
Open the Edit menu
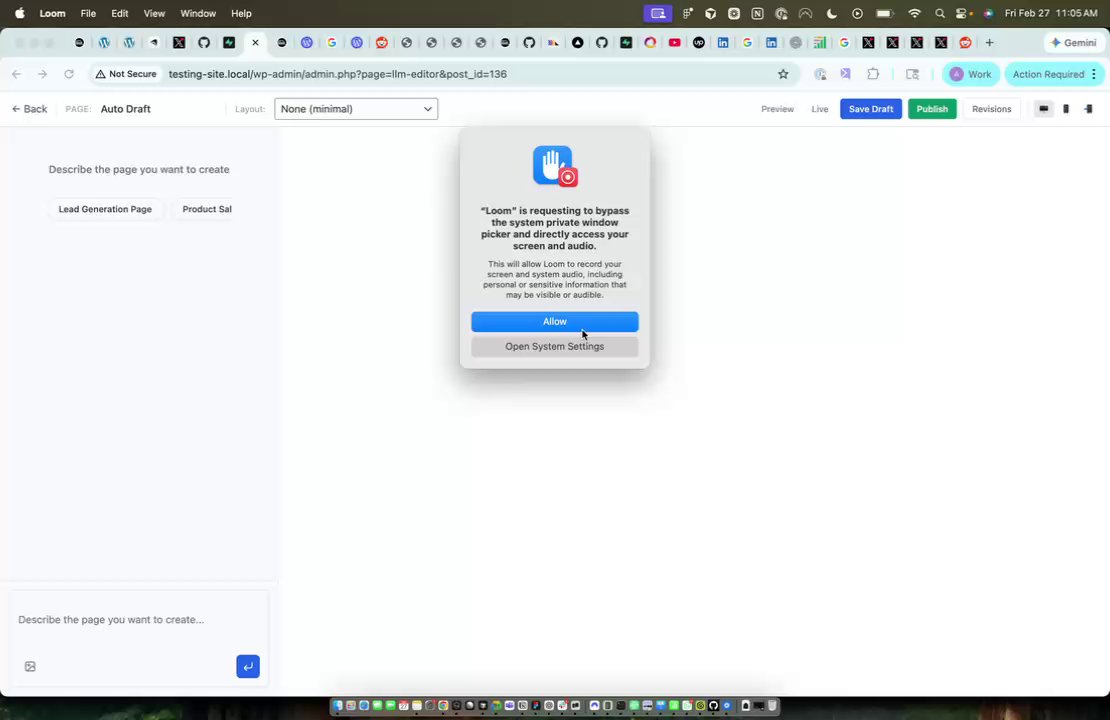coord(120,13)
